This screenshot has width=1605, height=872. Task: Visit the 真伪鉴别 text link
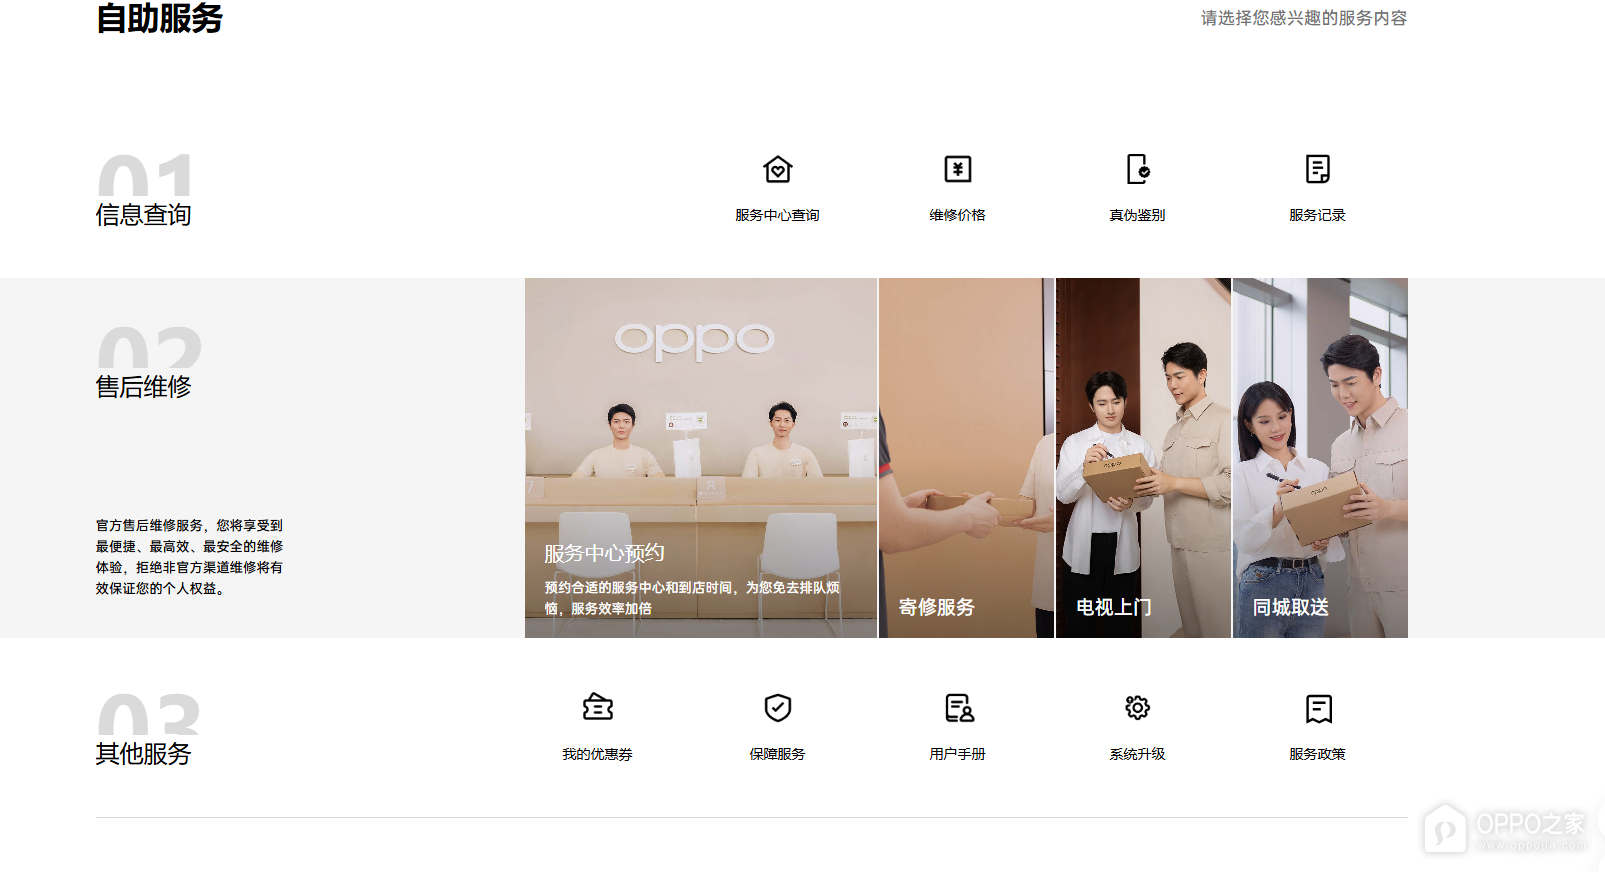click(x=1137, y=215)
